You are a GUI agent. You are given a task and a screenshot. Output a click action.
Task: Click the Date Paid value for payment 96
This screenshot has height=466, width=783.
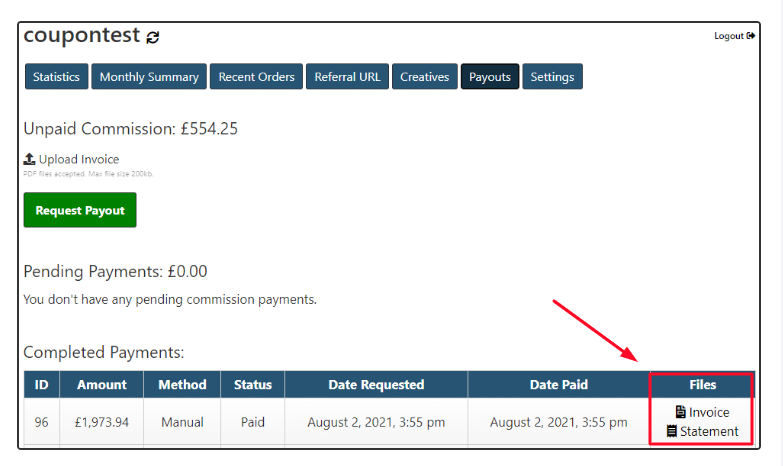[559, 422]
